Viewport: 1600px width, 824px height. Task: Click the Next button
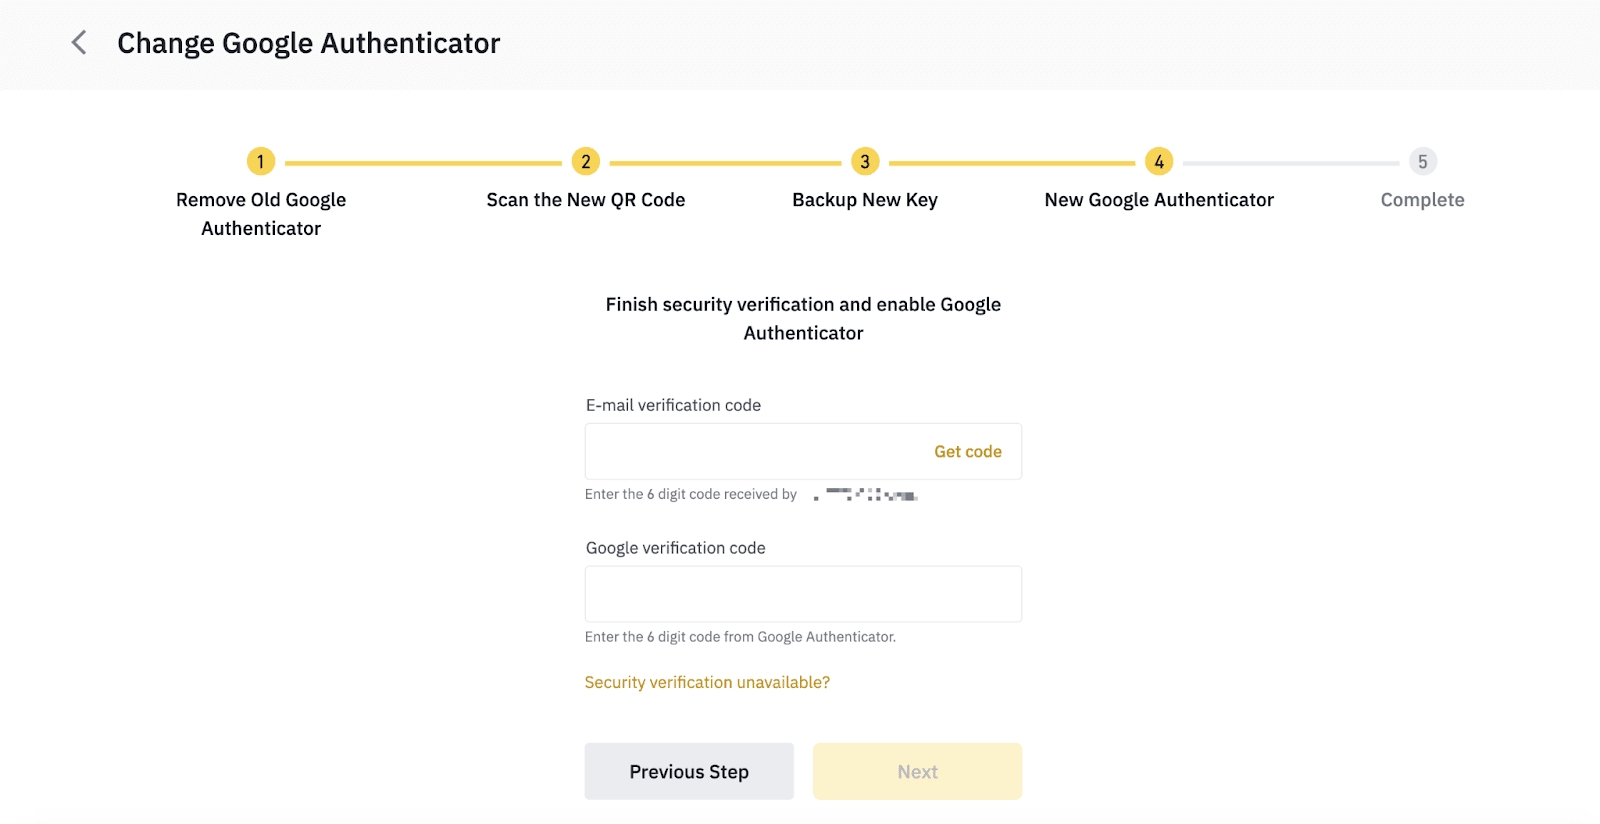[917, 771]
